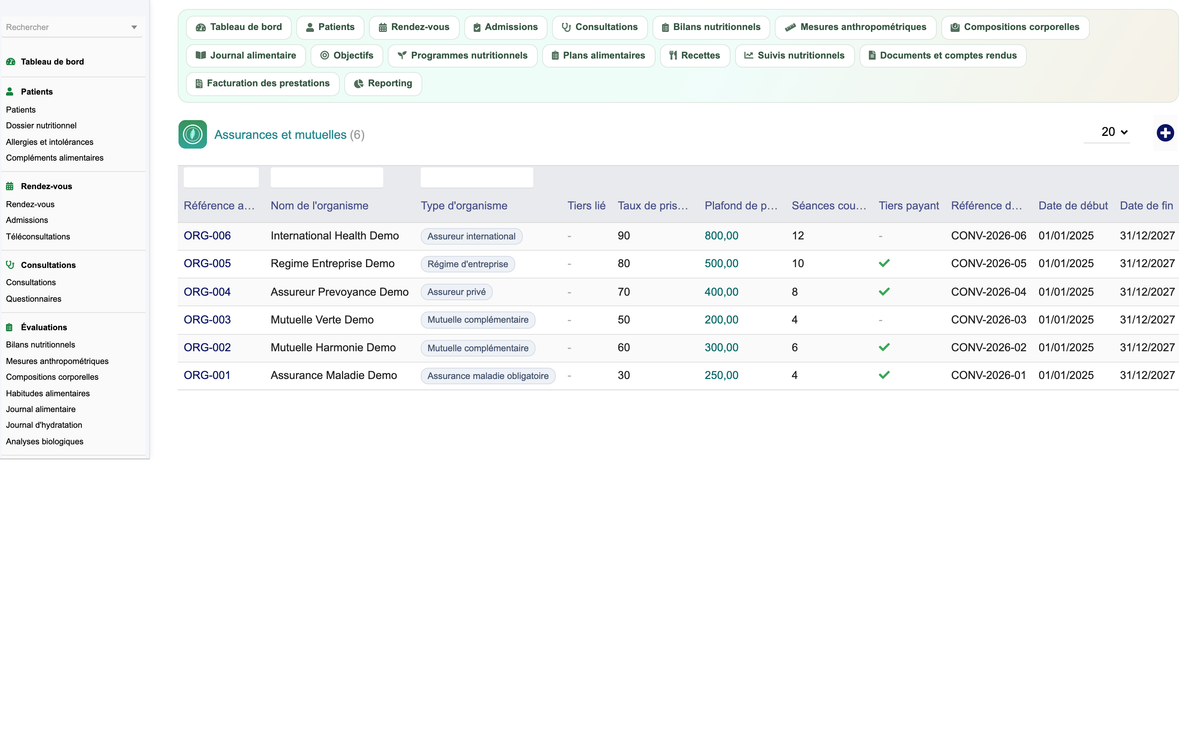This screenshot has width=1200, height=743.
Task: Open the 20 rows-per-page dropdown
Action: click(x=1107, y=132)
